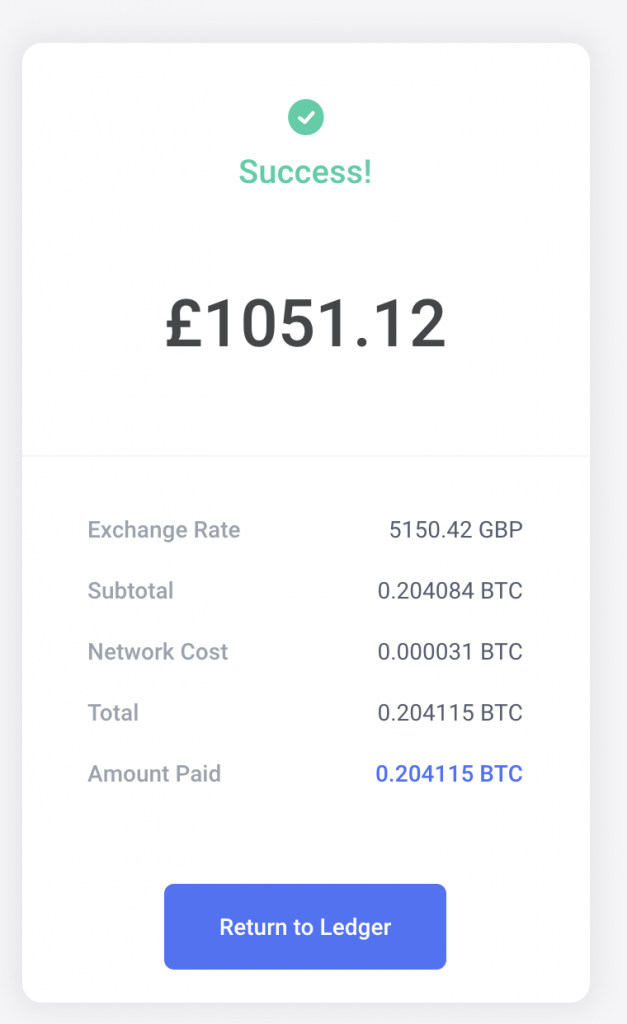Click the pound sign in the amount

[186, 325]
